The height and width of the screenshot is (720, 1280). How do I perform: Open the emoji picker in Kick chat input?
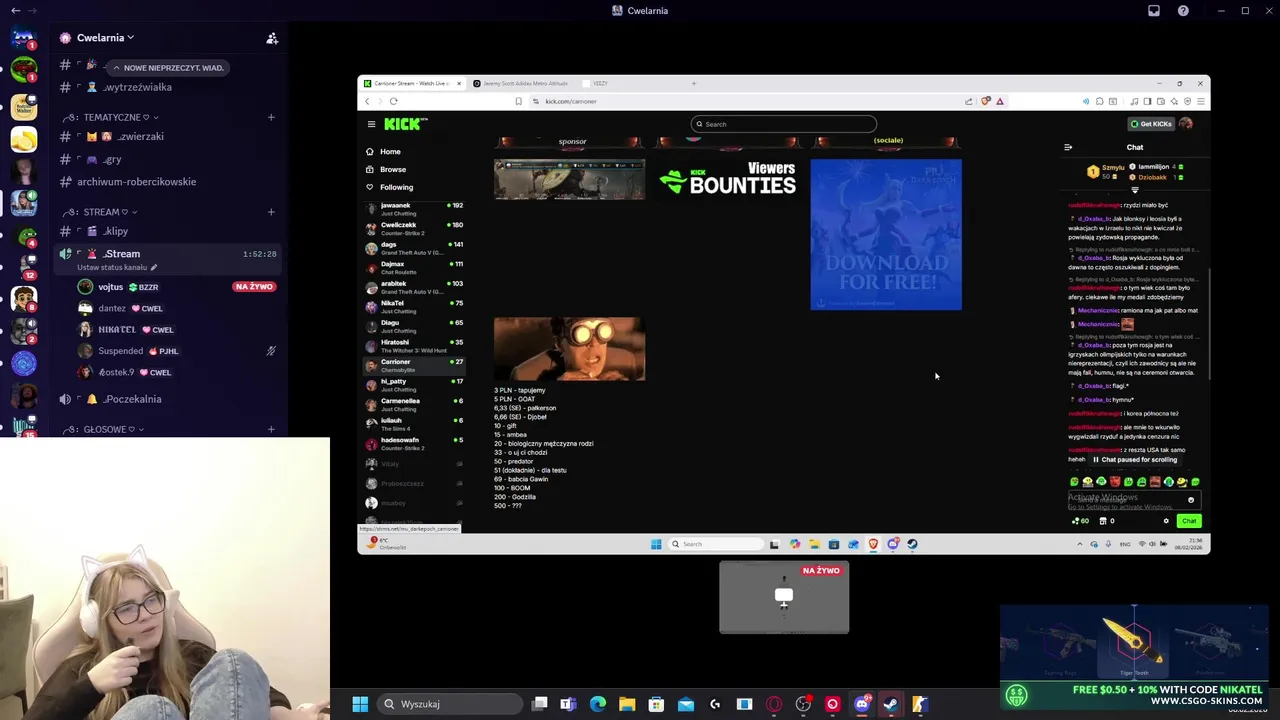[x=1191, y=500]
